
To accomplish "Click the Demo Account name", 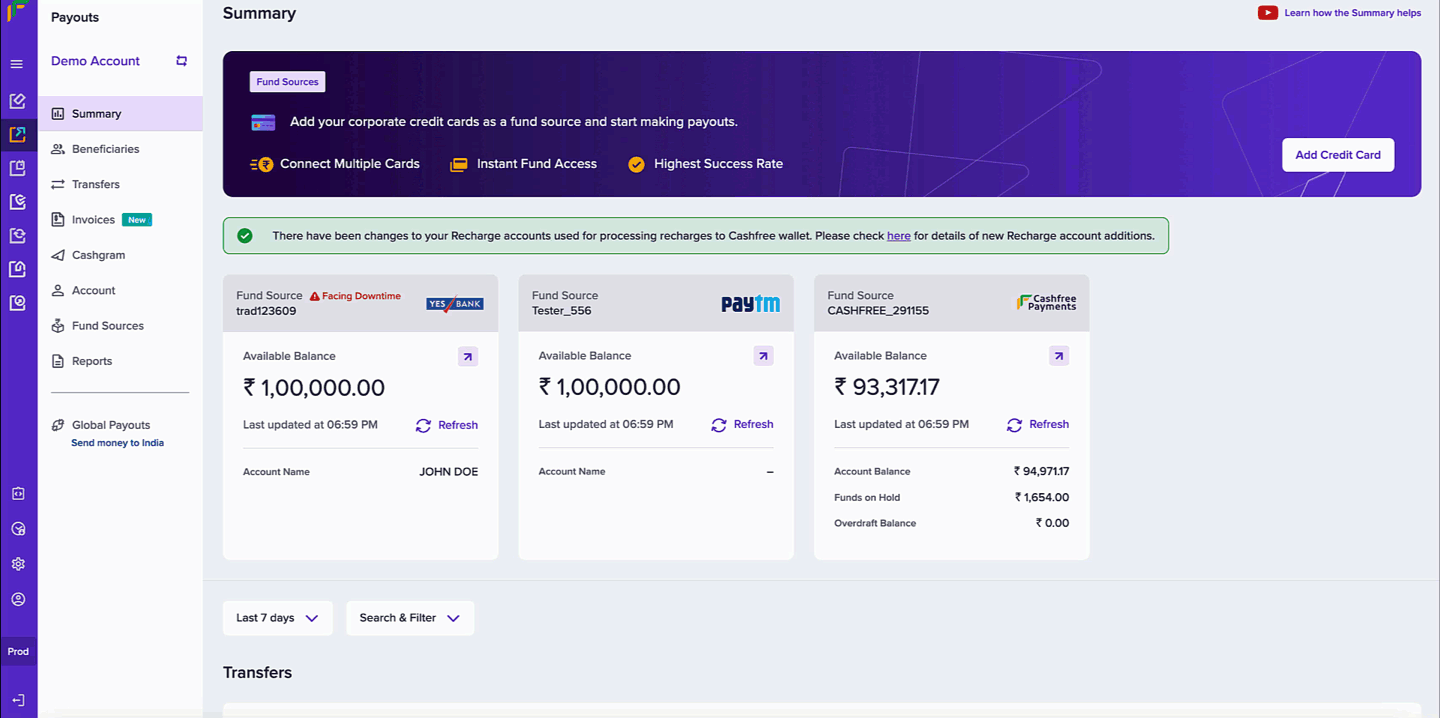I will [x=95, y=61].
